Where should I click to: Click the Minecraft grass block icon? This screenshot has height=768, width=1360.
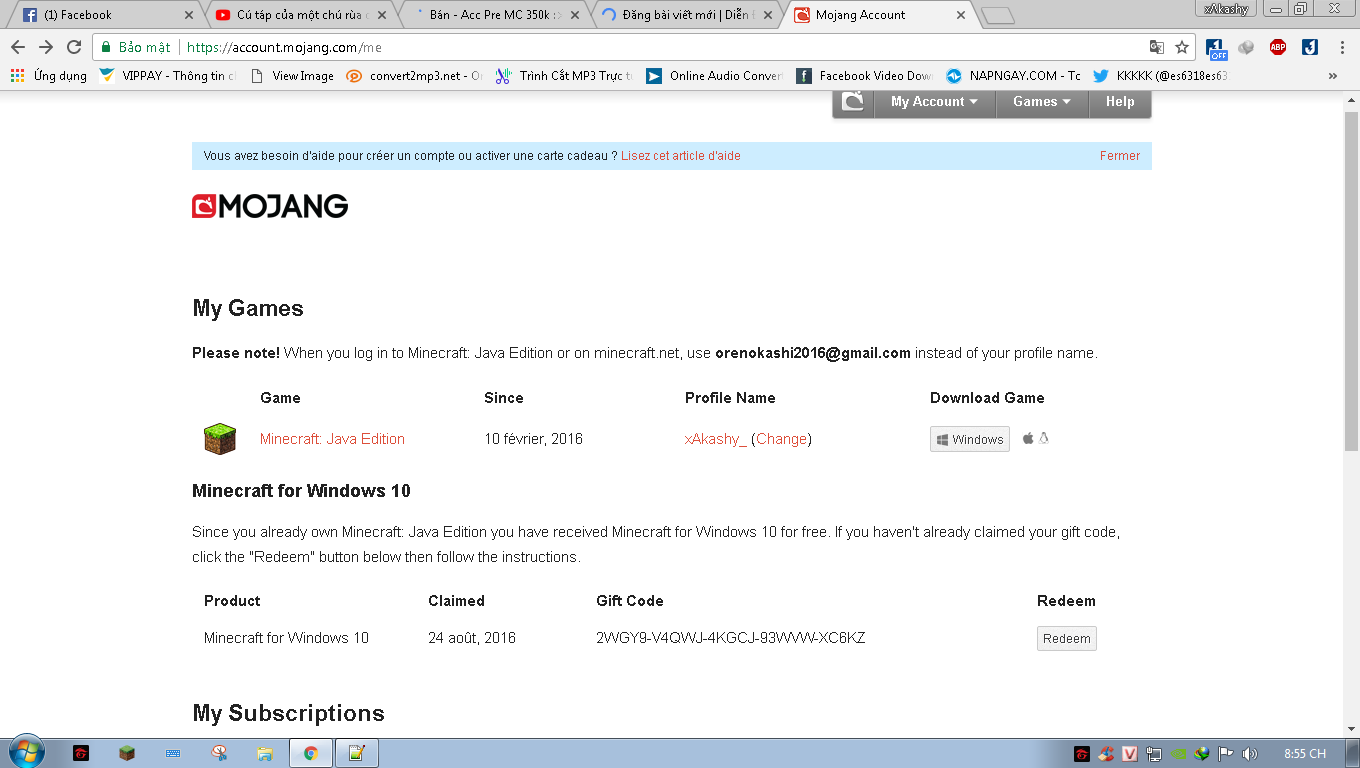click(220, 439)
